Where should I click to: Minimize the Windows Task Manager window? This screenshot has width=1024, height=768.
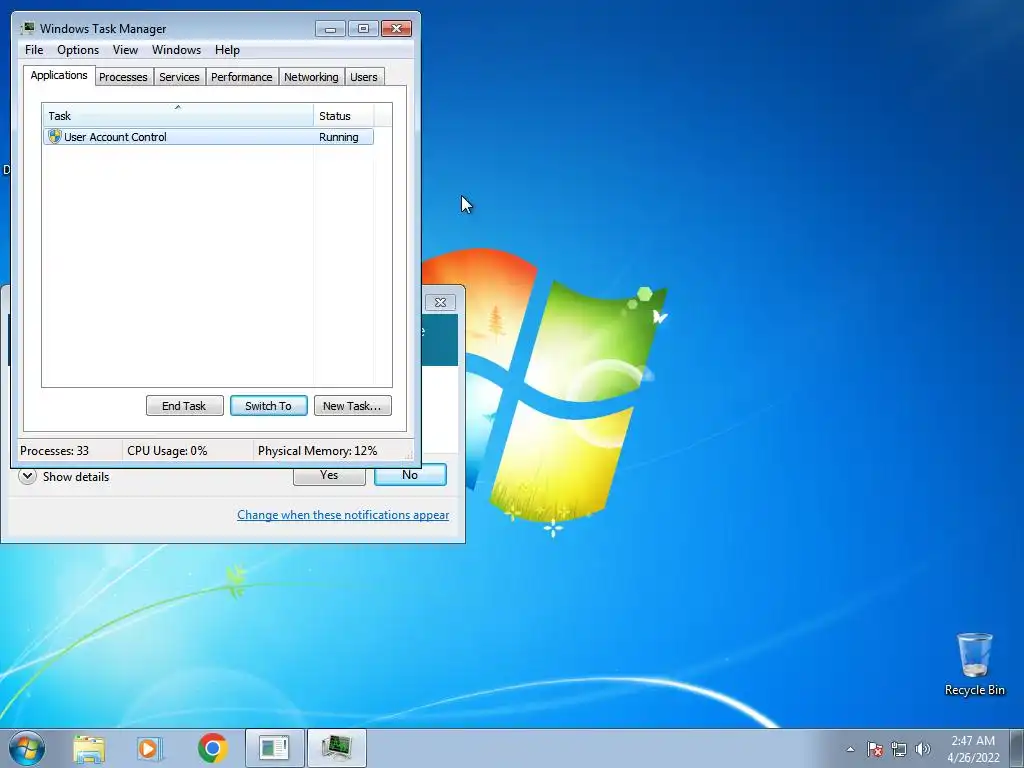click(x=330, y=29)
